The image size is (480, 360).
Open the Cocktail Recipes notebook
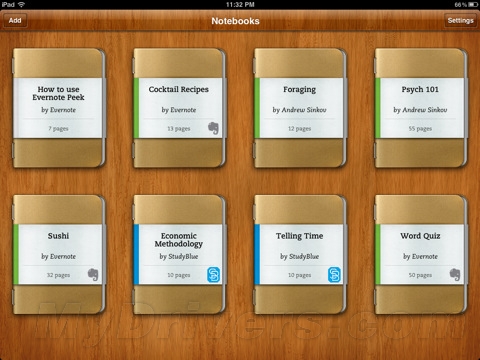180,108
